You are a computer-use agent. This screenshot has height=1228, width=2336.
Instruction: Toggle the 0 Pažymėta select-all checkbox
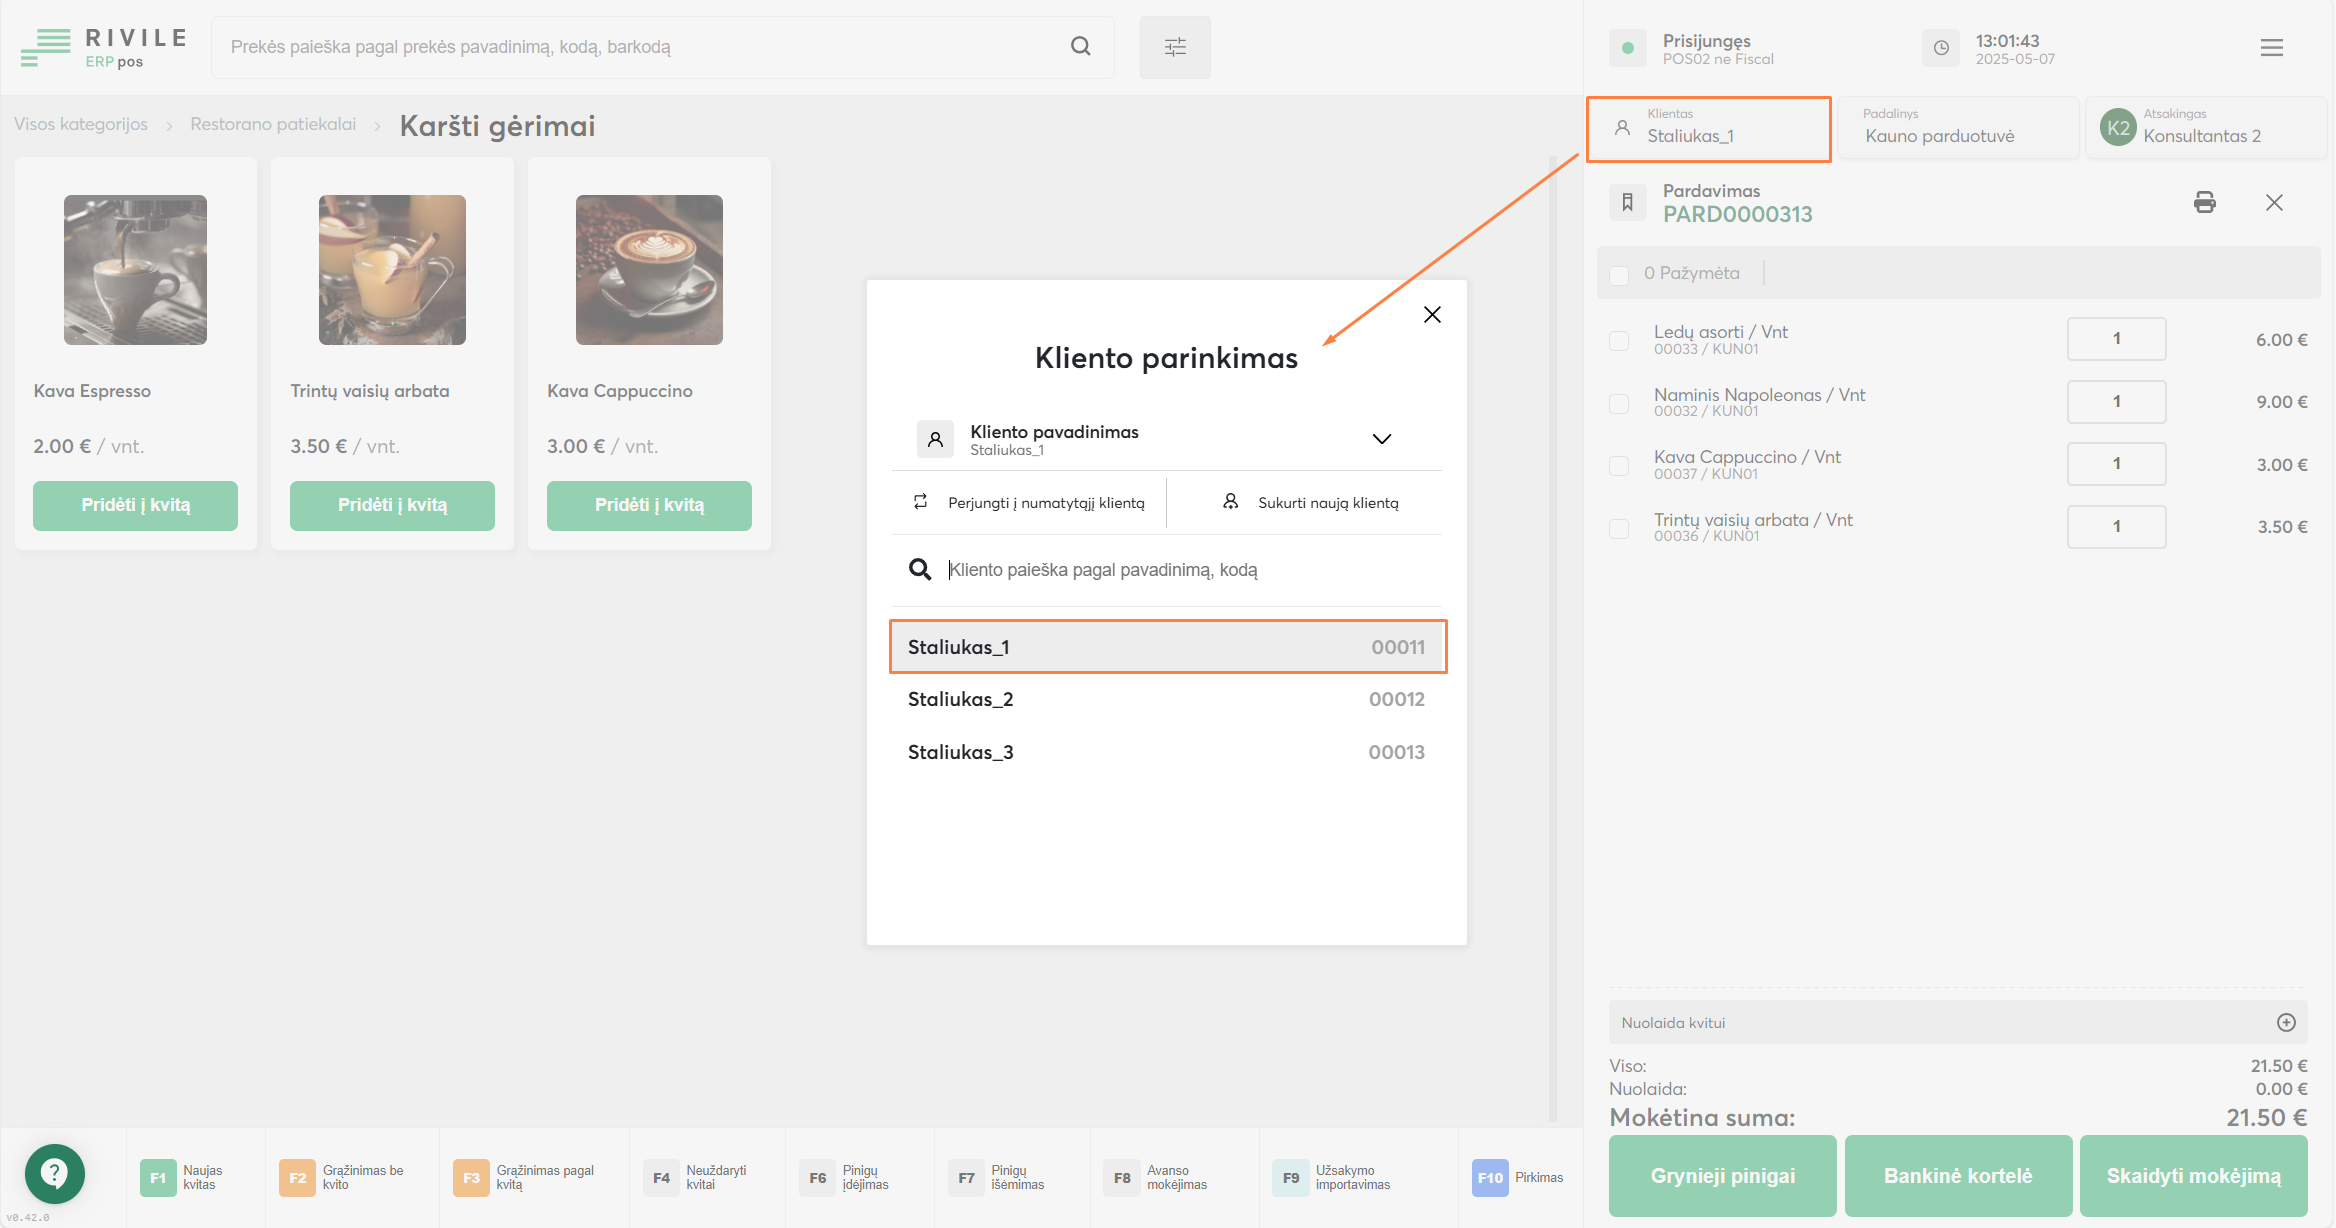click(x=1619, y=274)
